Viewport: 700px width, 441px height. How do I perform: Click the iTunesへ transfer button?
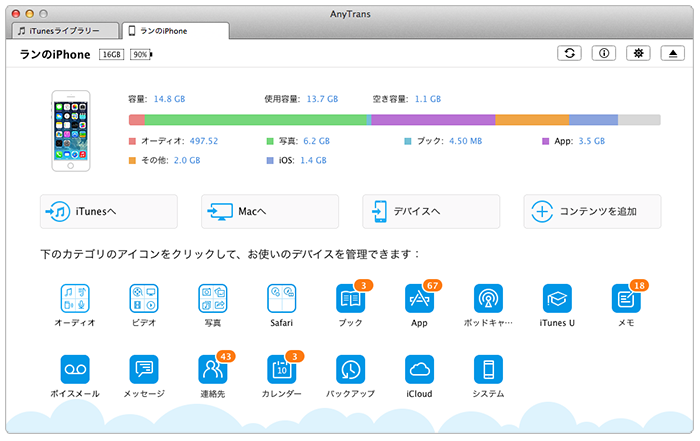[109, 212]
